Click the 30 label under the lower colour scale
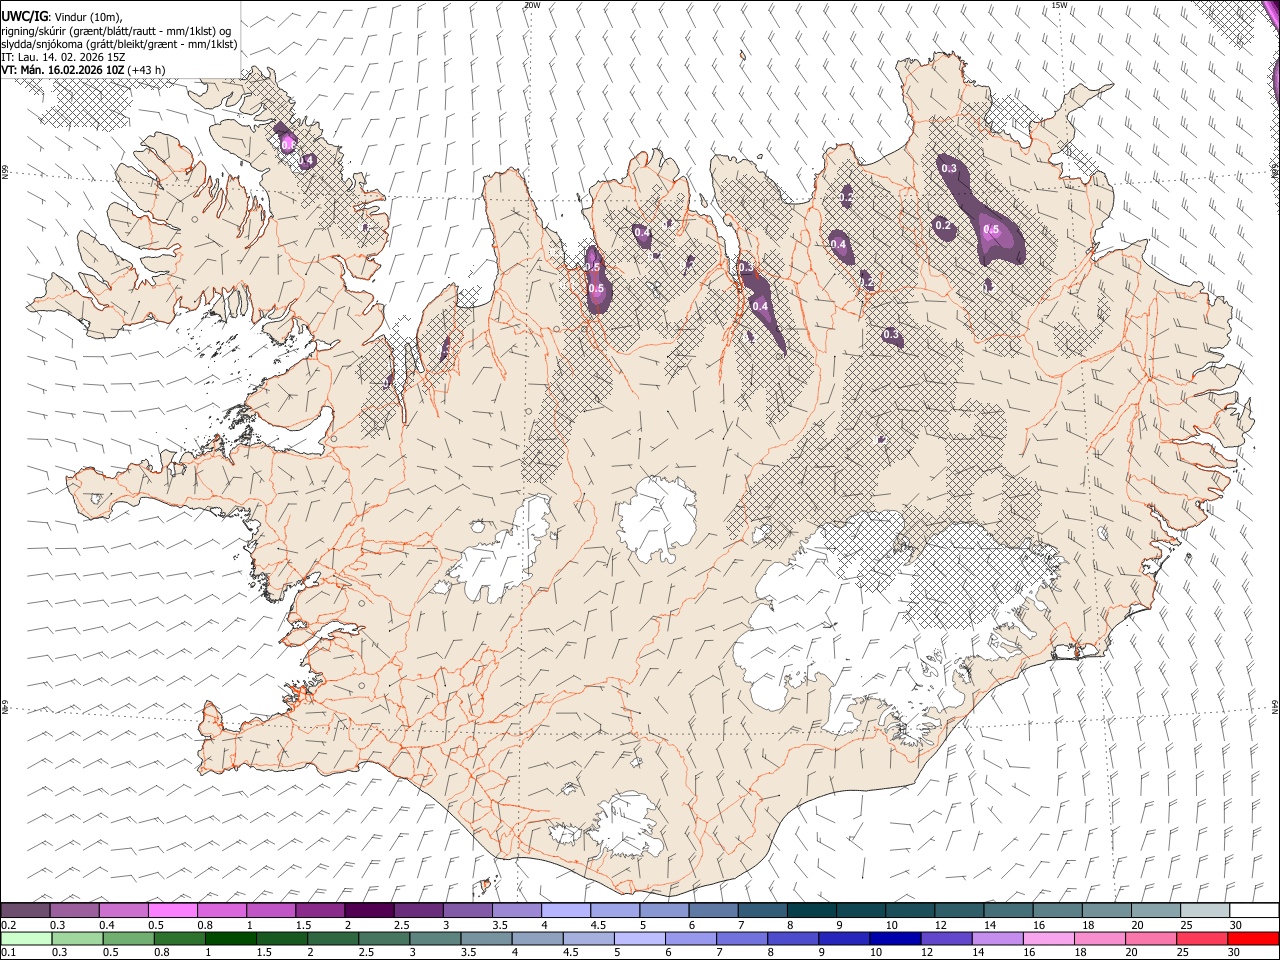 1235,952
